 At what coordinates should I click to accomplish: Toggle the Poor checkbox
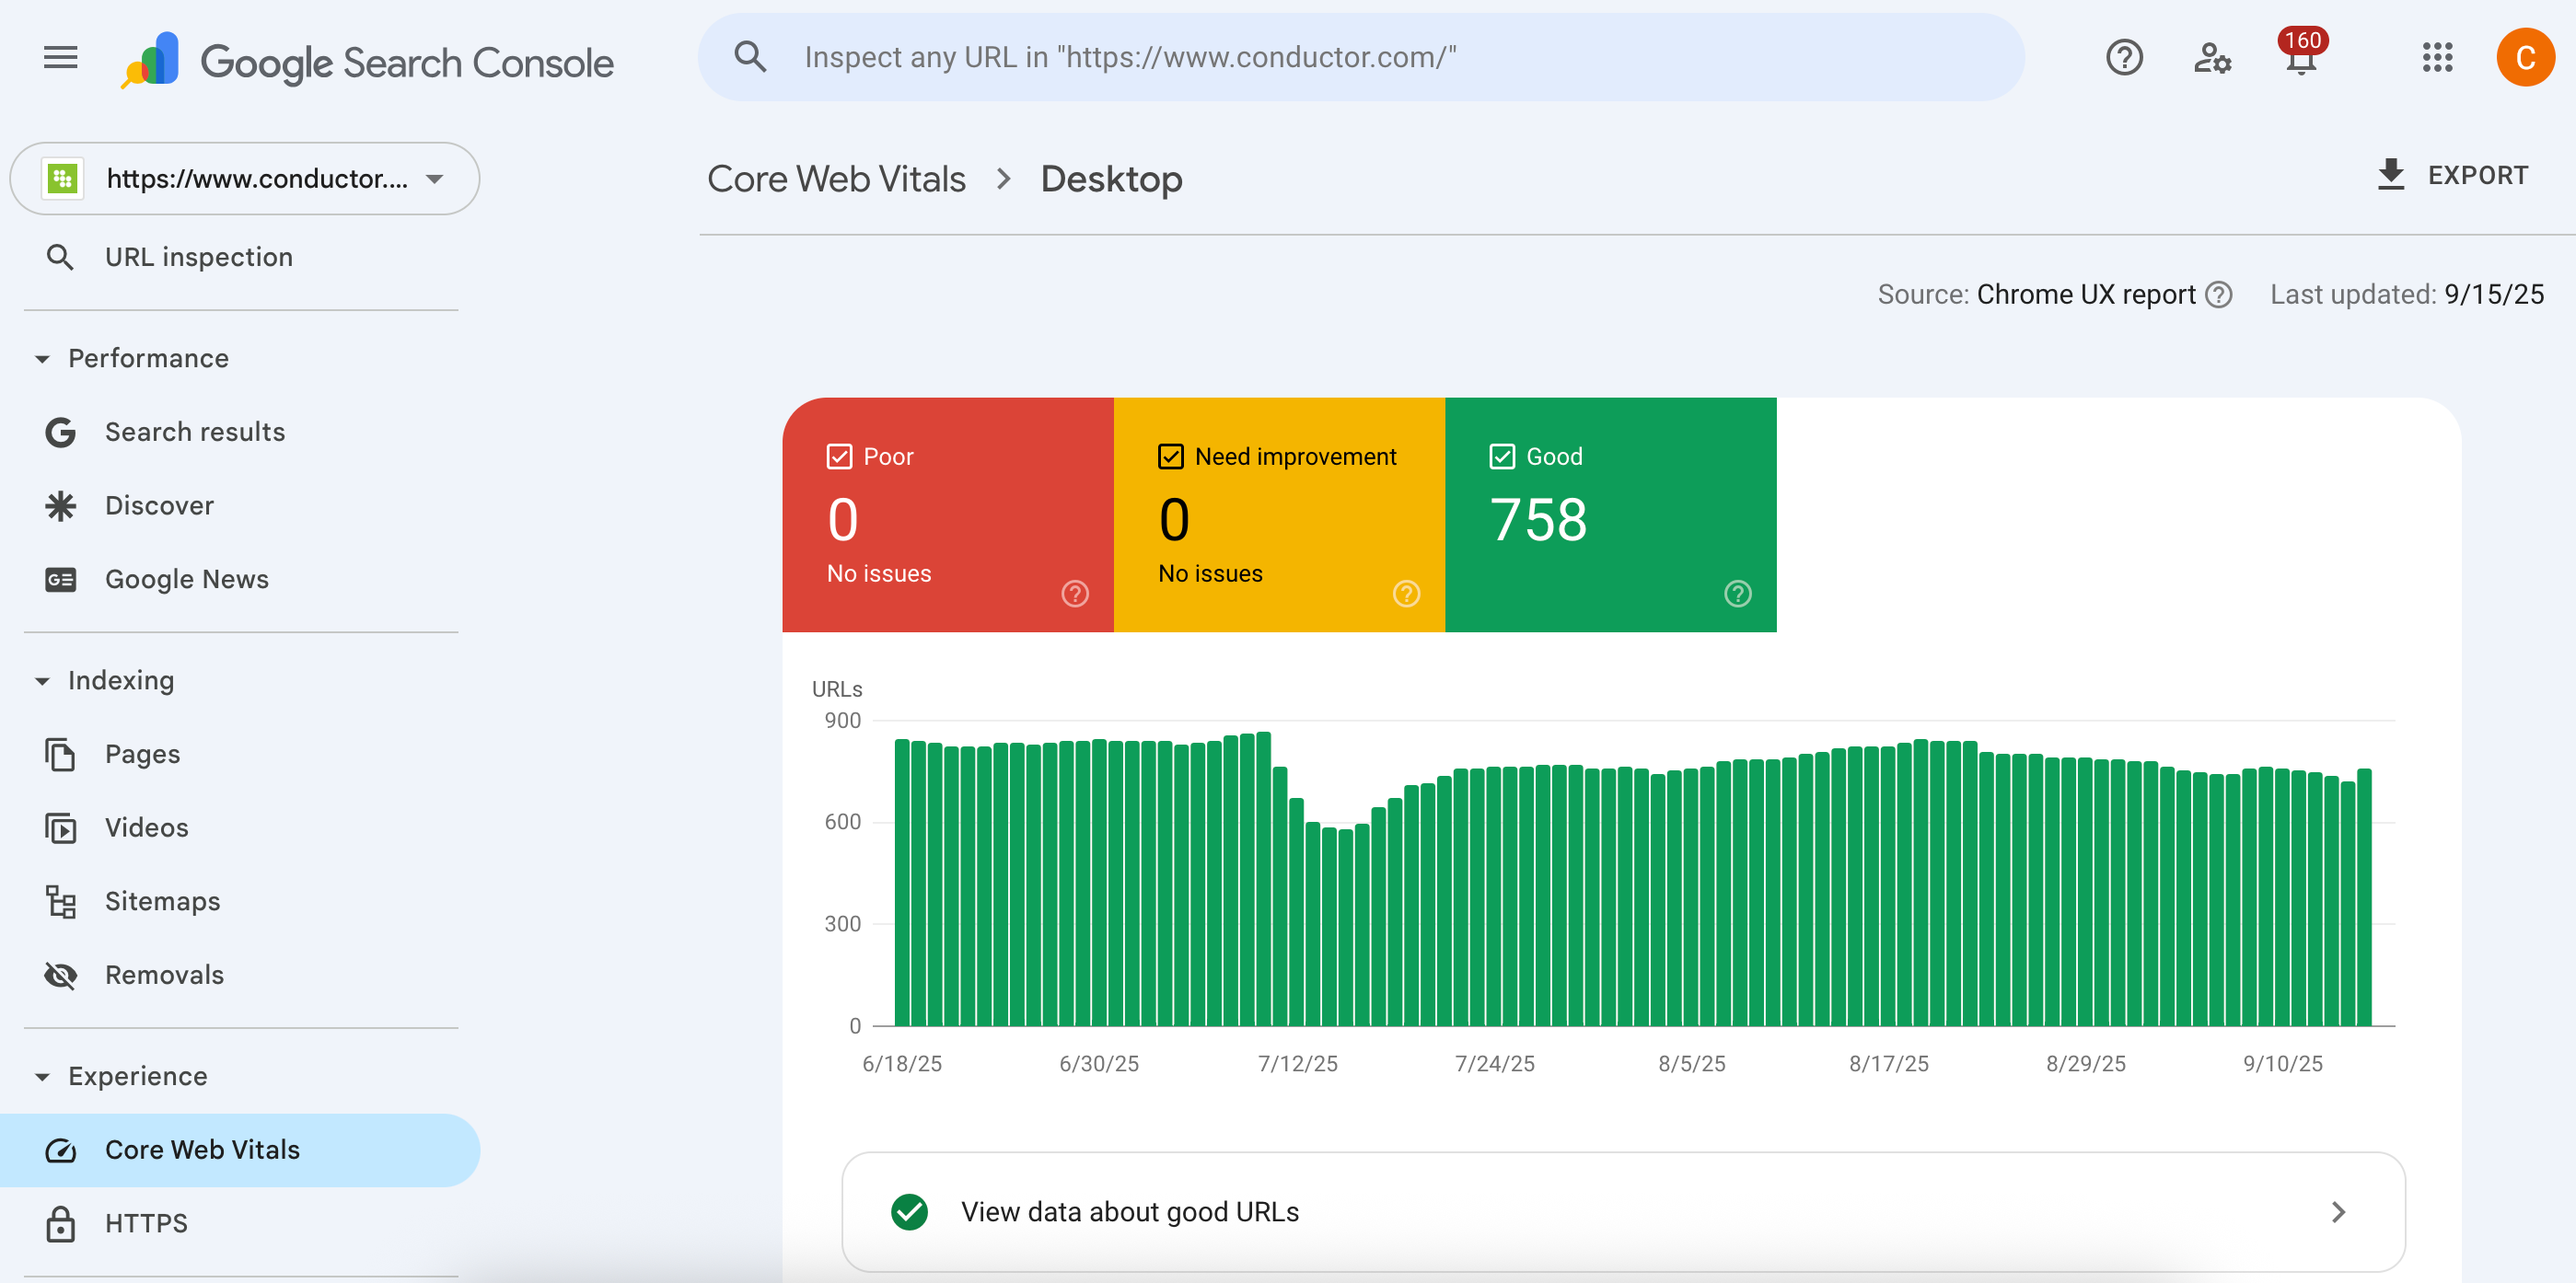839,457
